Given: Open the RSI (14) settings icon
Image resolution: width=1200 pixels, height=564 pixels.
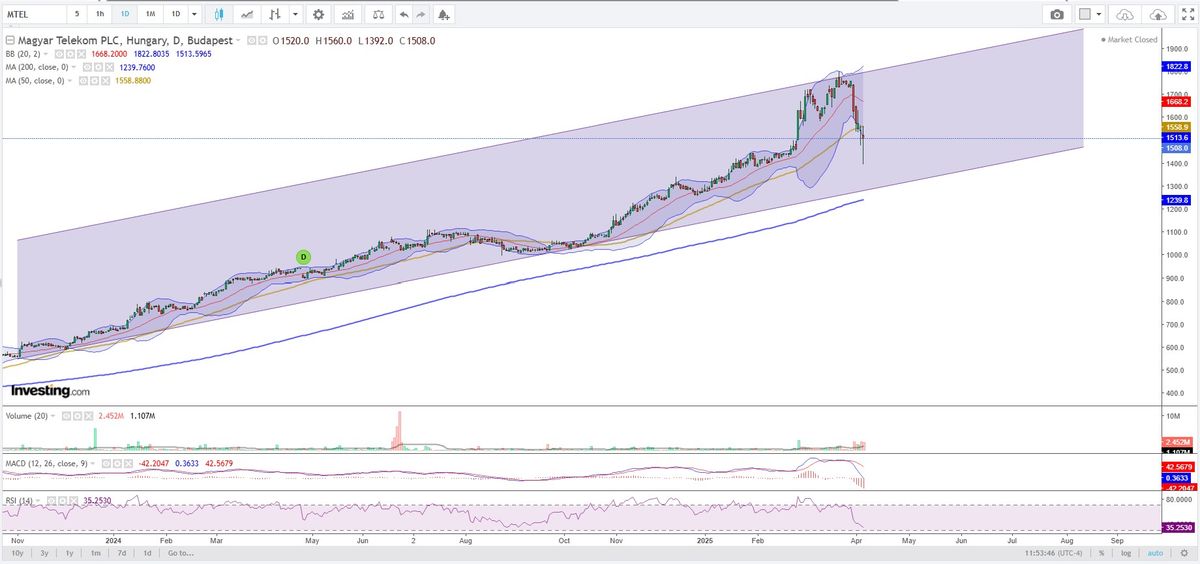Looking at the screenshot, I should coord(62,500).
